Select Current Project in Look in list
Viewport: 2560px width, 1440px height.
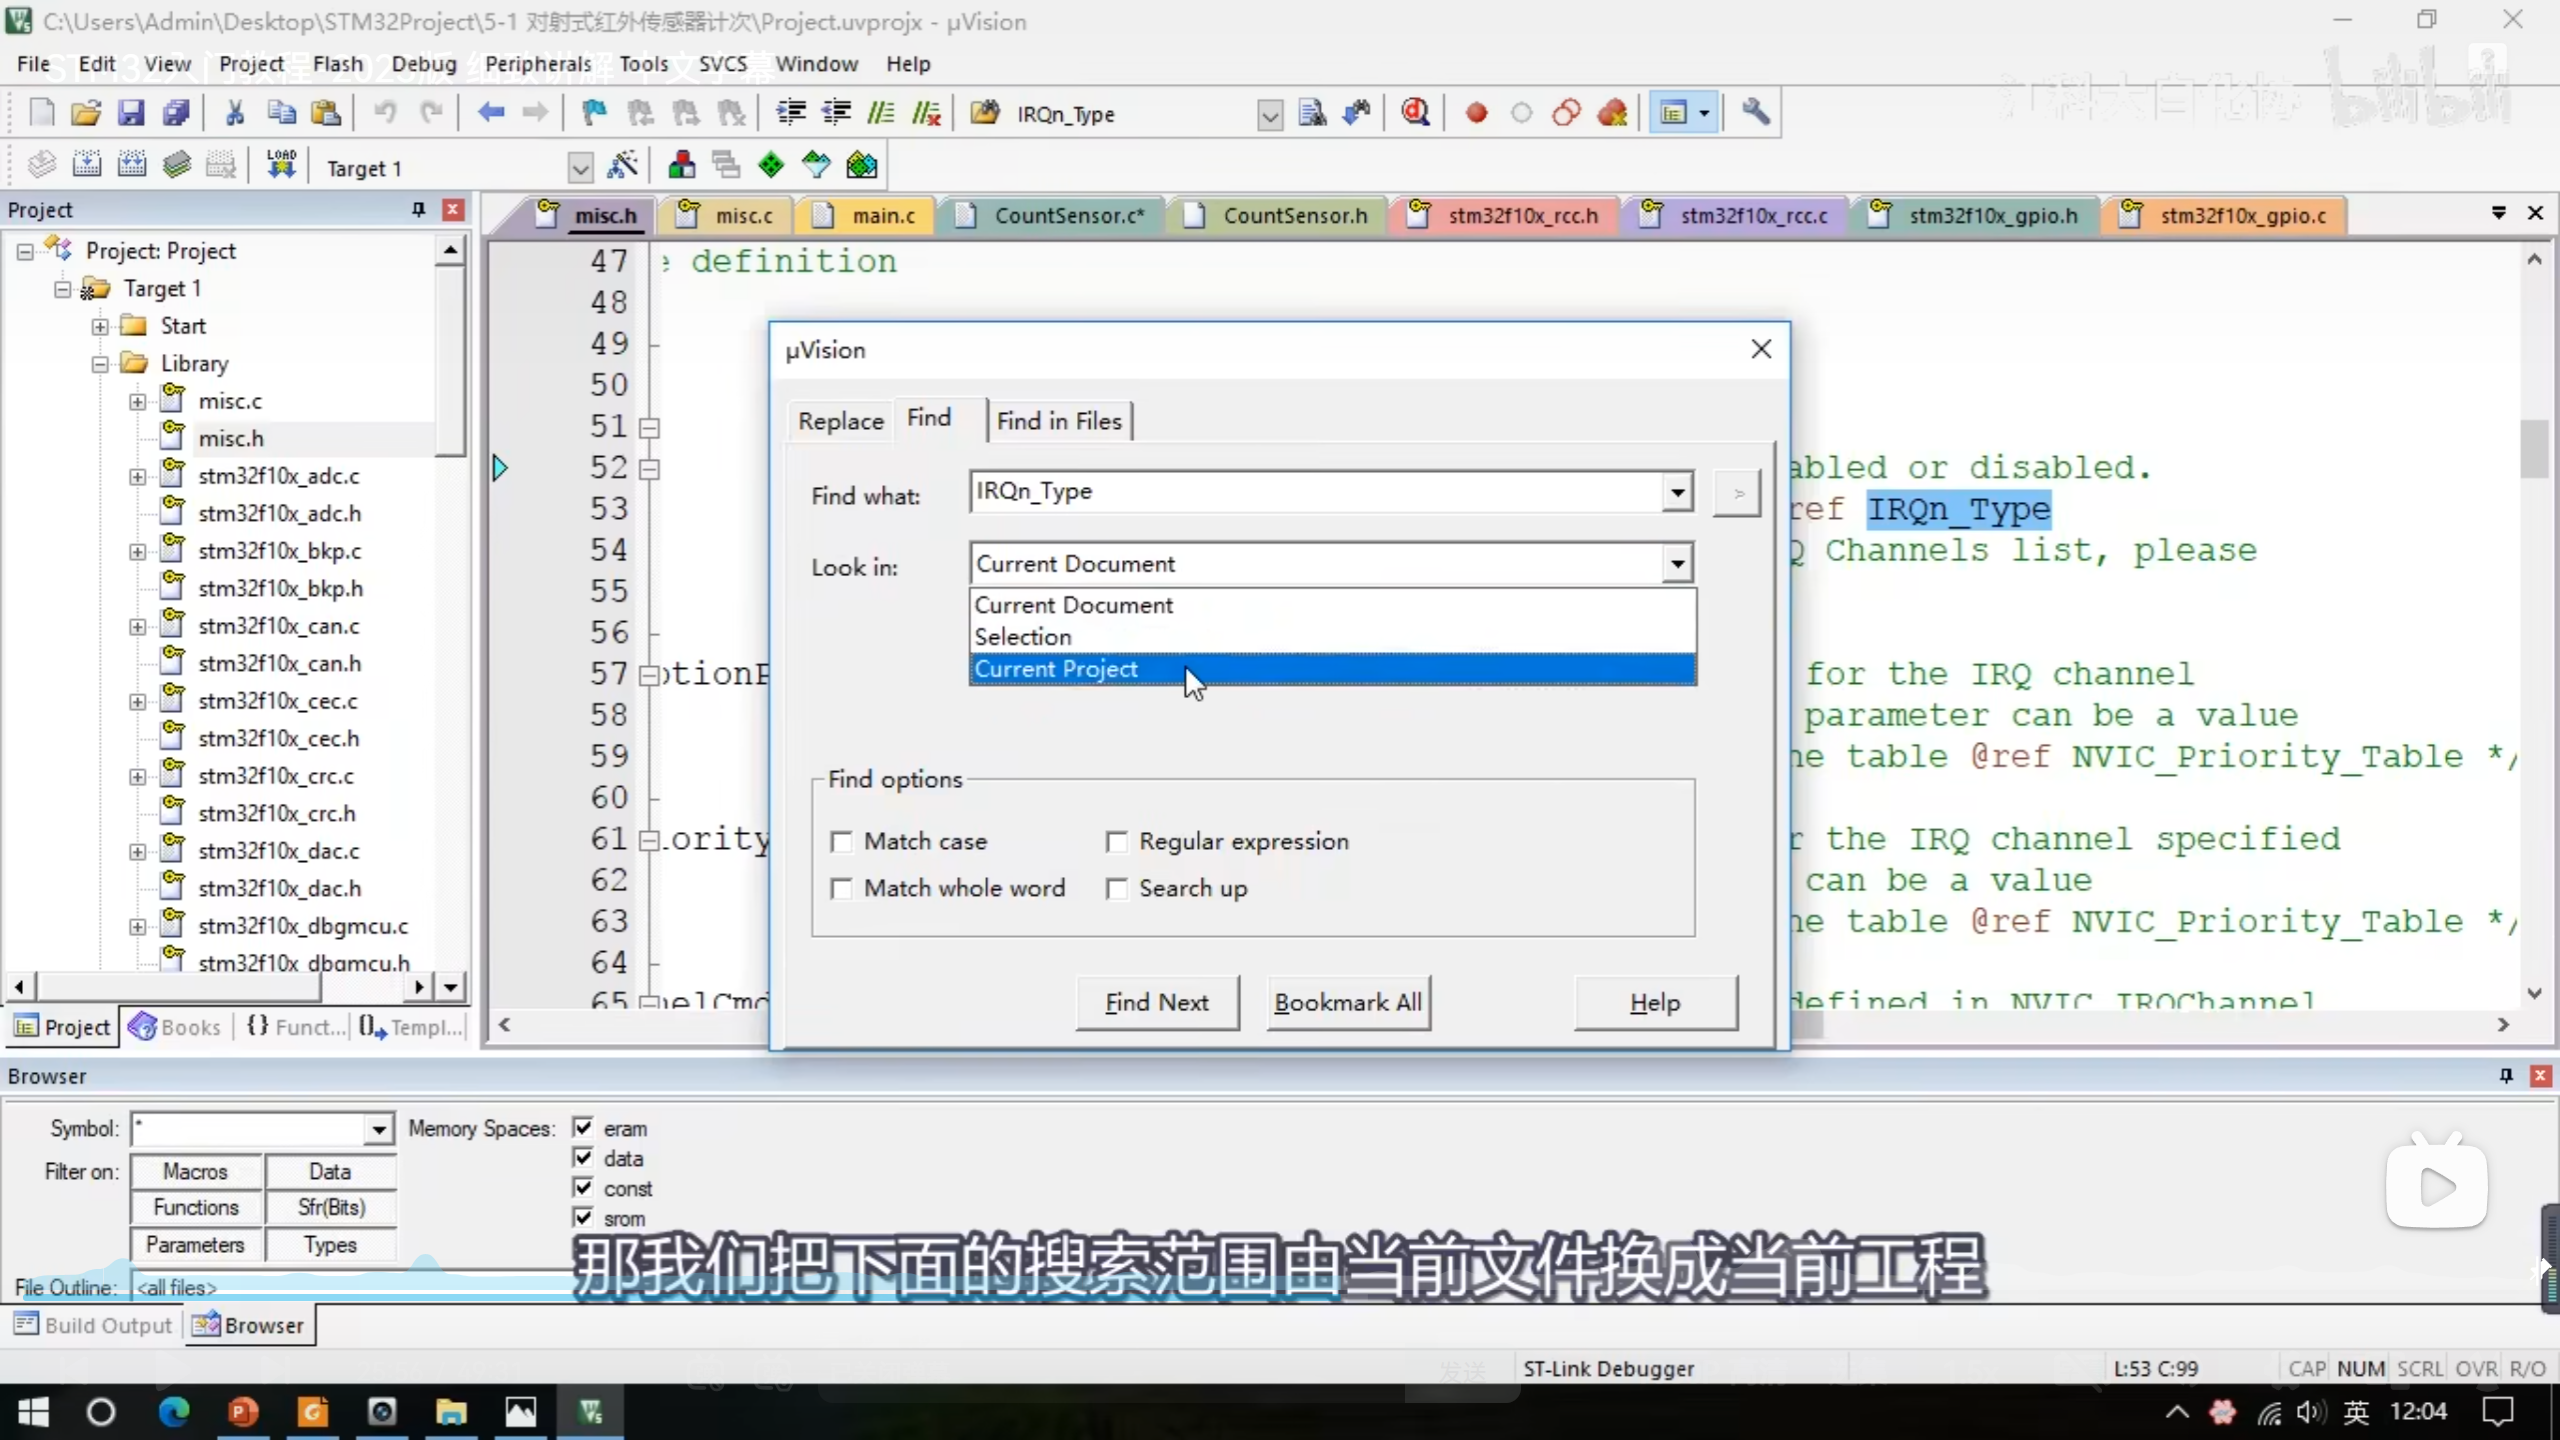1056,669
